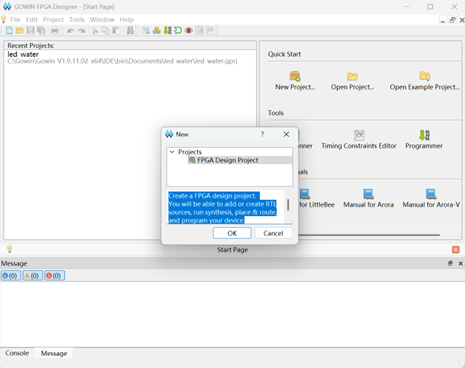465x368 pixels.
Task: Collapse the Projects tree node
Action: coord(172,152)
